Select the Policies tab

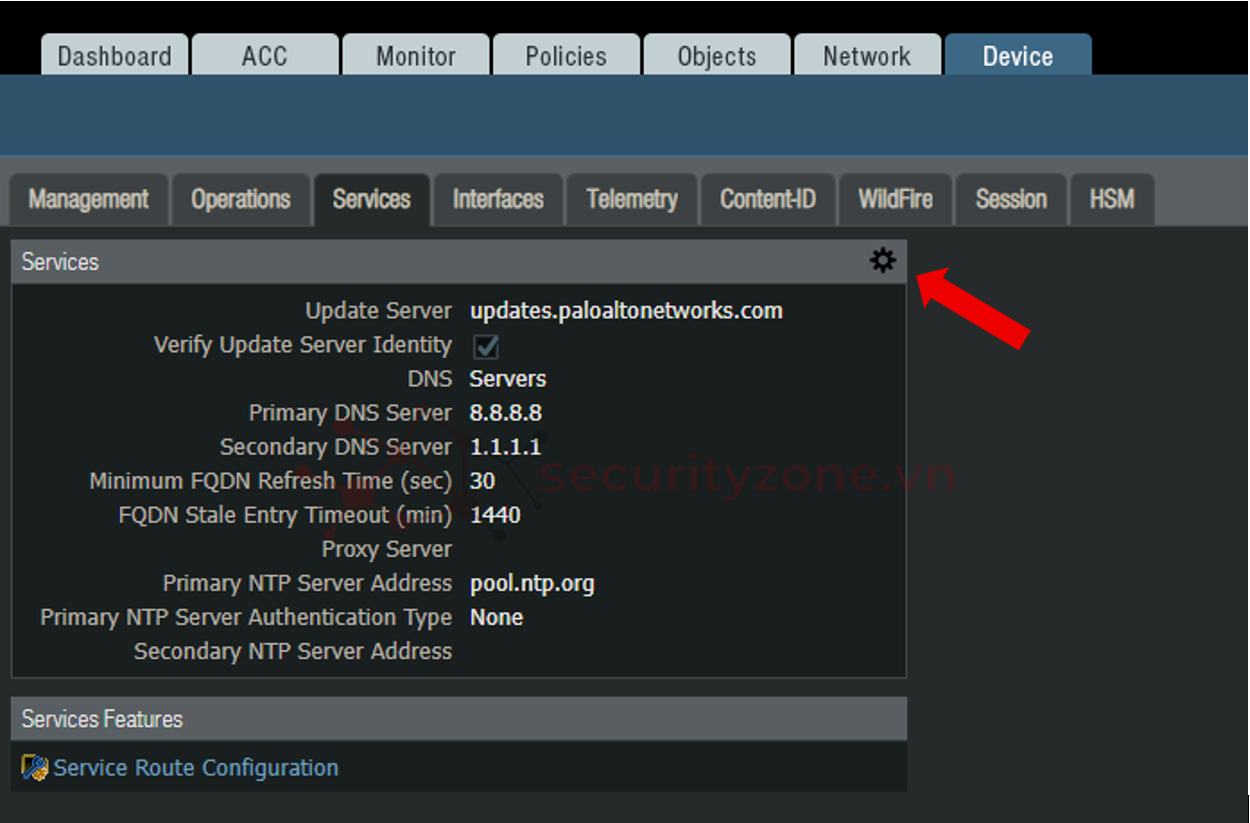(x=566, y=56)
